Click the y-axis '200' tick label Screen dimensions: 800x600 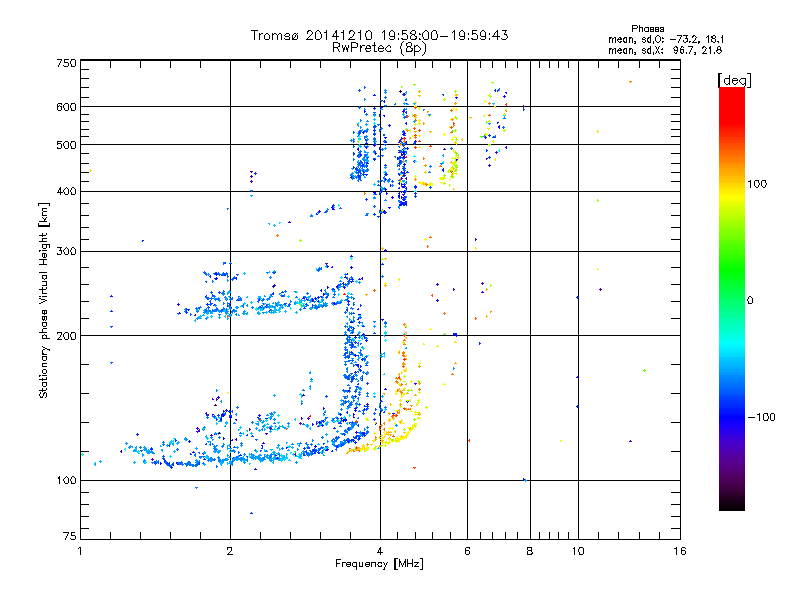[66, 336]
